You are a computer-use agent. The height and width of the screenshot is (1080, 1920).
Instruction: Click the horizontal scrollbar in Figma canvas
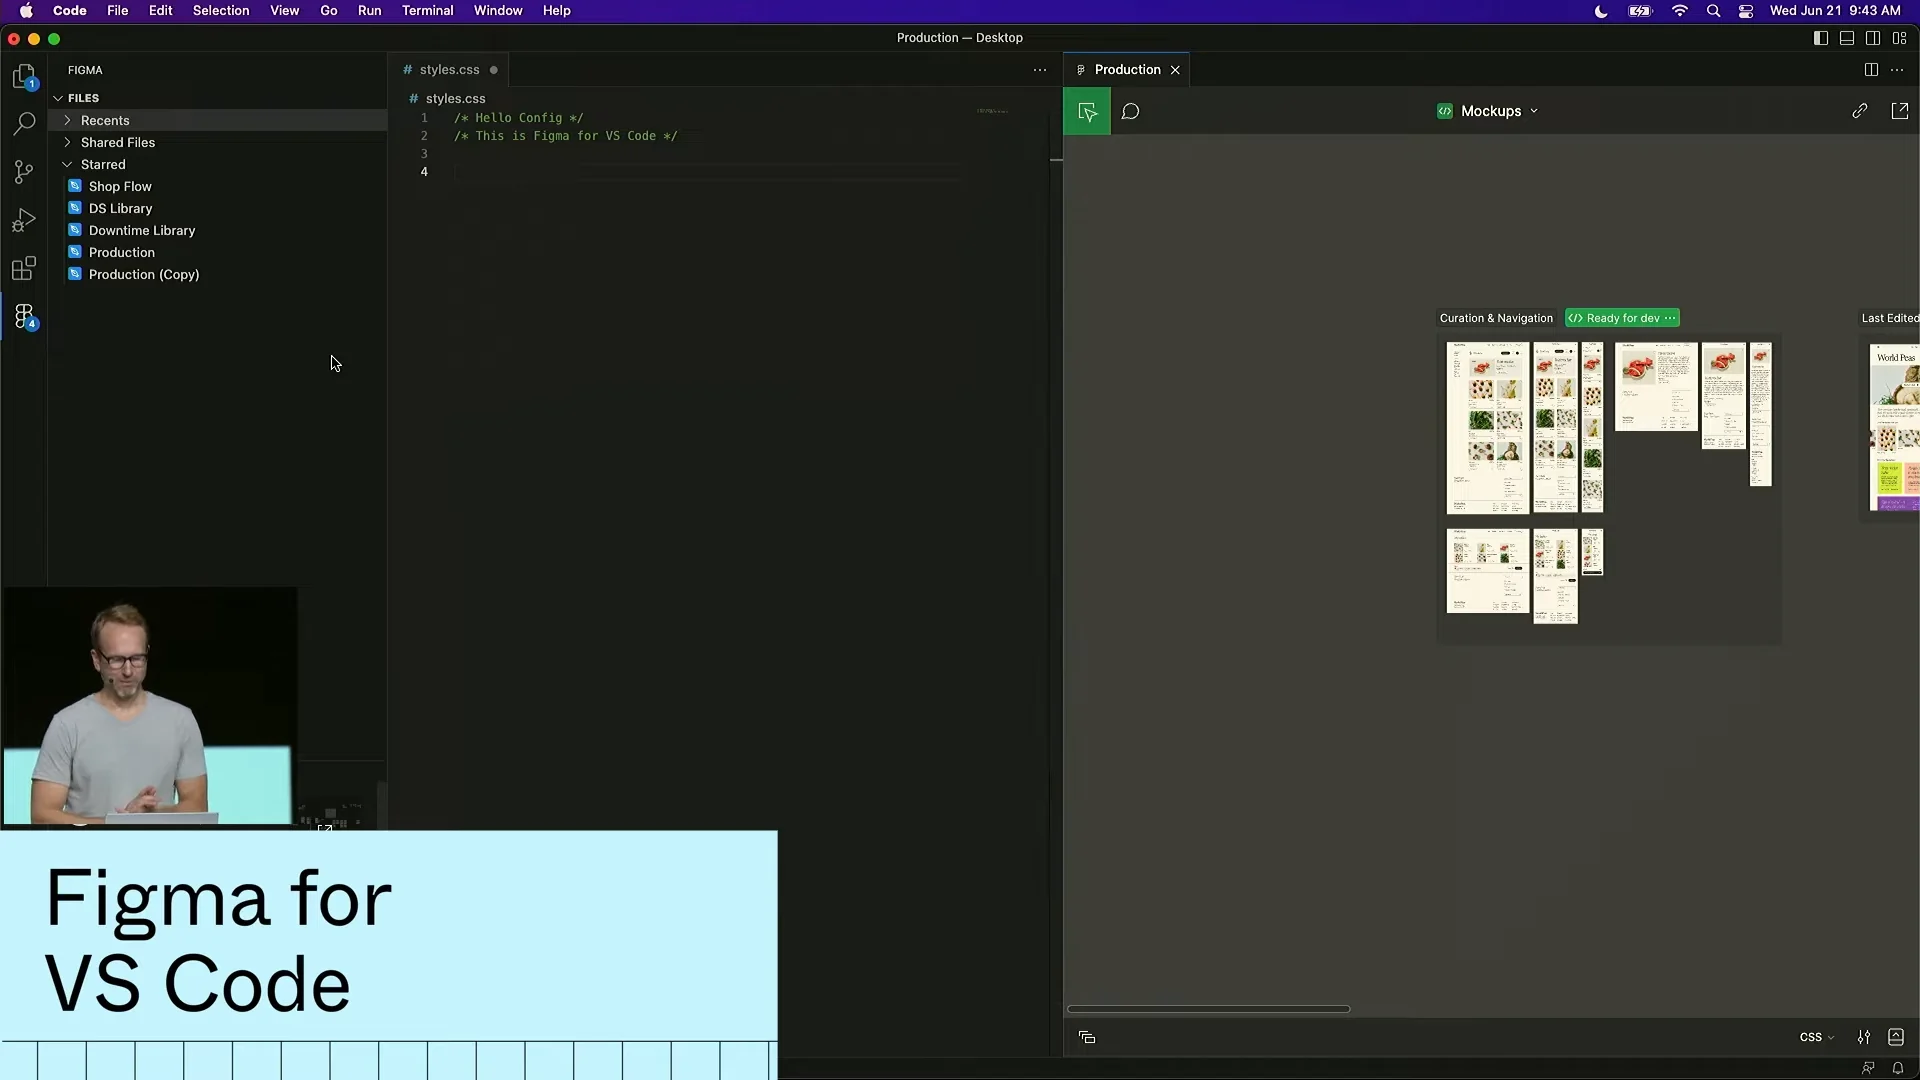(x=1208, y=1009)
